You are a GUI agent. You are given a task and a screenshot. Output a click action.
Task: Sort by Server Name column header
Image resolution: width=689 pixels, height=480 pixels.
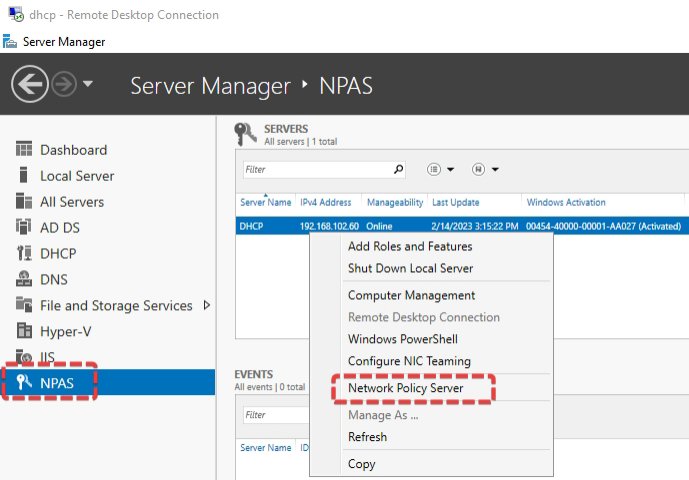265,202
